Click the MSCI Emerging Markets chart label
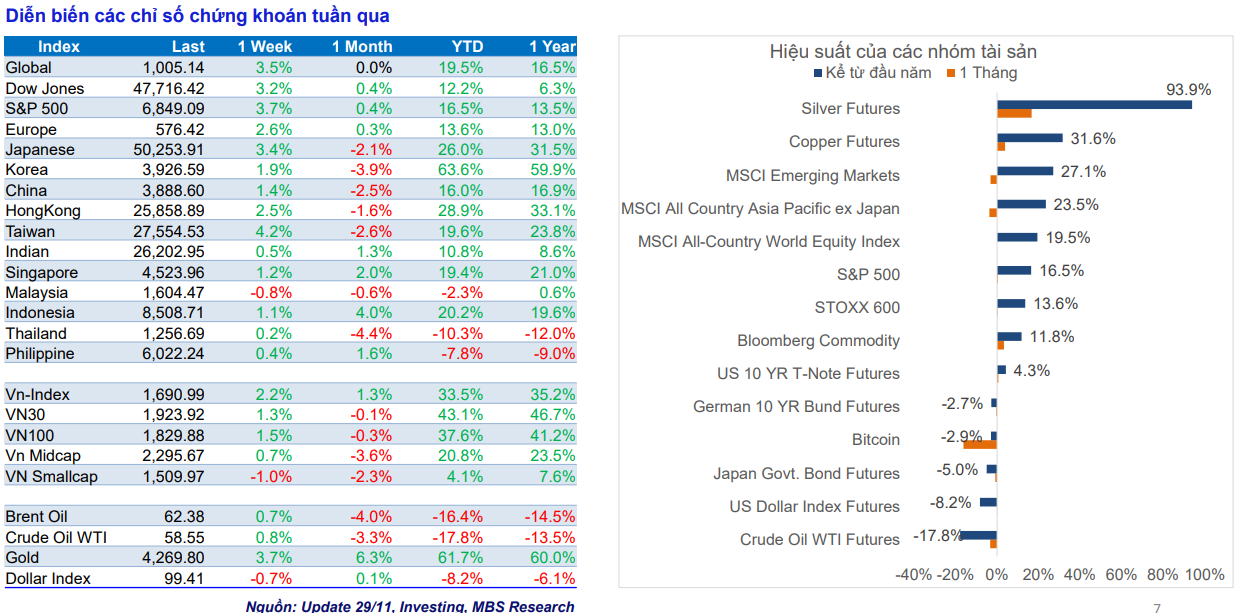 [812, 176]
